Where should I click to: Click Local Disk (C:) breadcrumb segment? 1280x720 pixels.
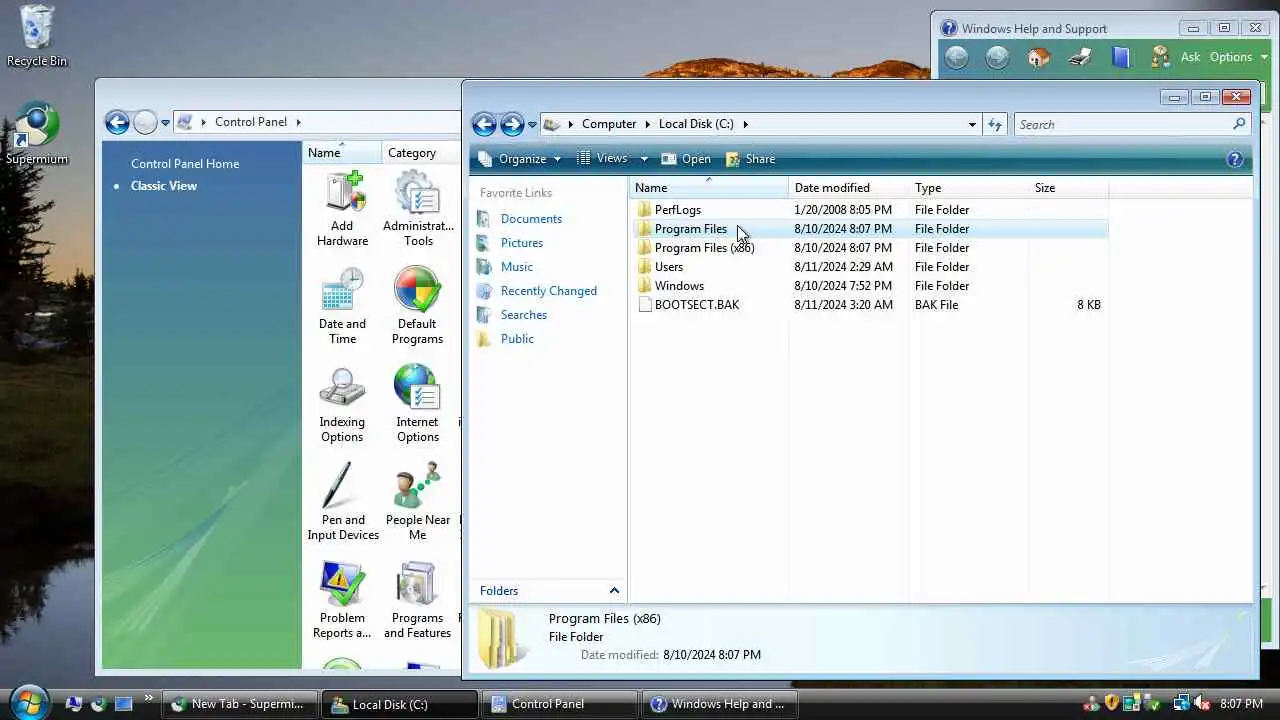pos(696,124)
